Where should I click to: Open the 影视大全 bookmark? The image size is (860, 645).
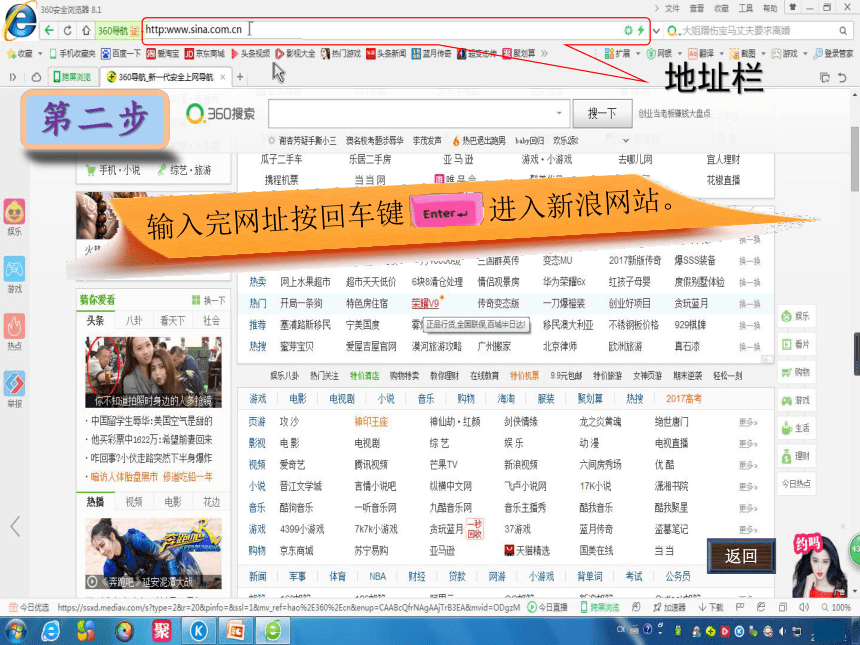click(296, 53)
